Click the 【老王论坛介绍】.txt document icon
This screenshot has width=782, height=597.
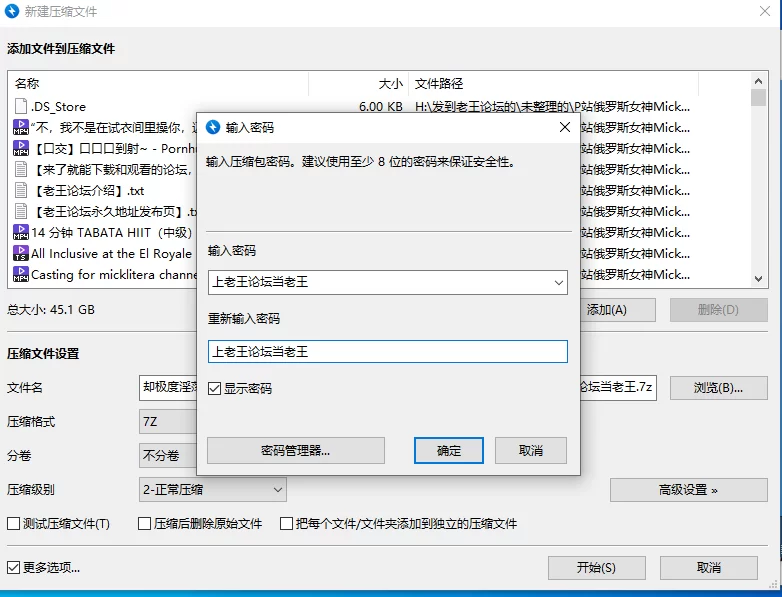pyautogui.click(x=21, y=190)
